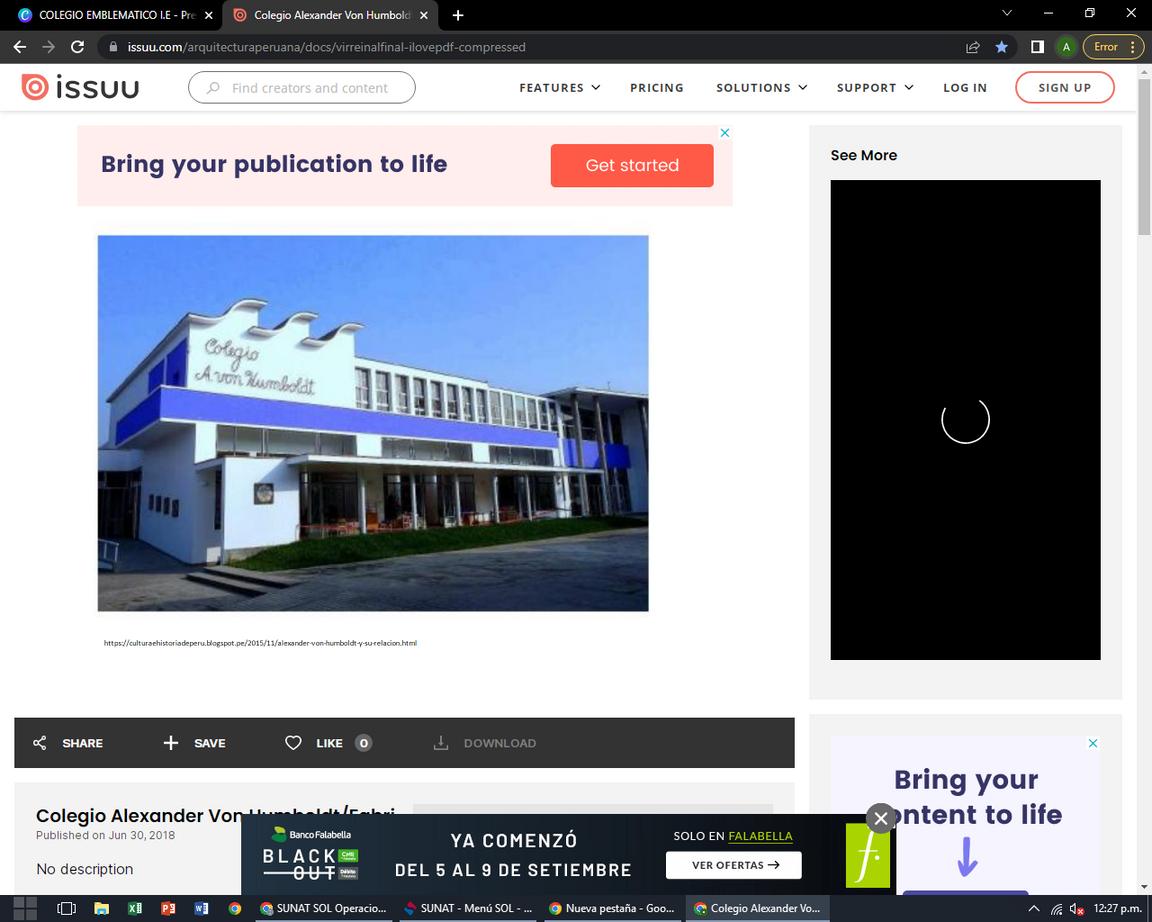Switch to Colegio Alexander Von Humboldt tab
The height and width of the screenshot is (922, 1152).
[x=330, y=15]
